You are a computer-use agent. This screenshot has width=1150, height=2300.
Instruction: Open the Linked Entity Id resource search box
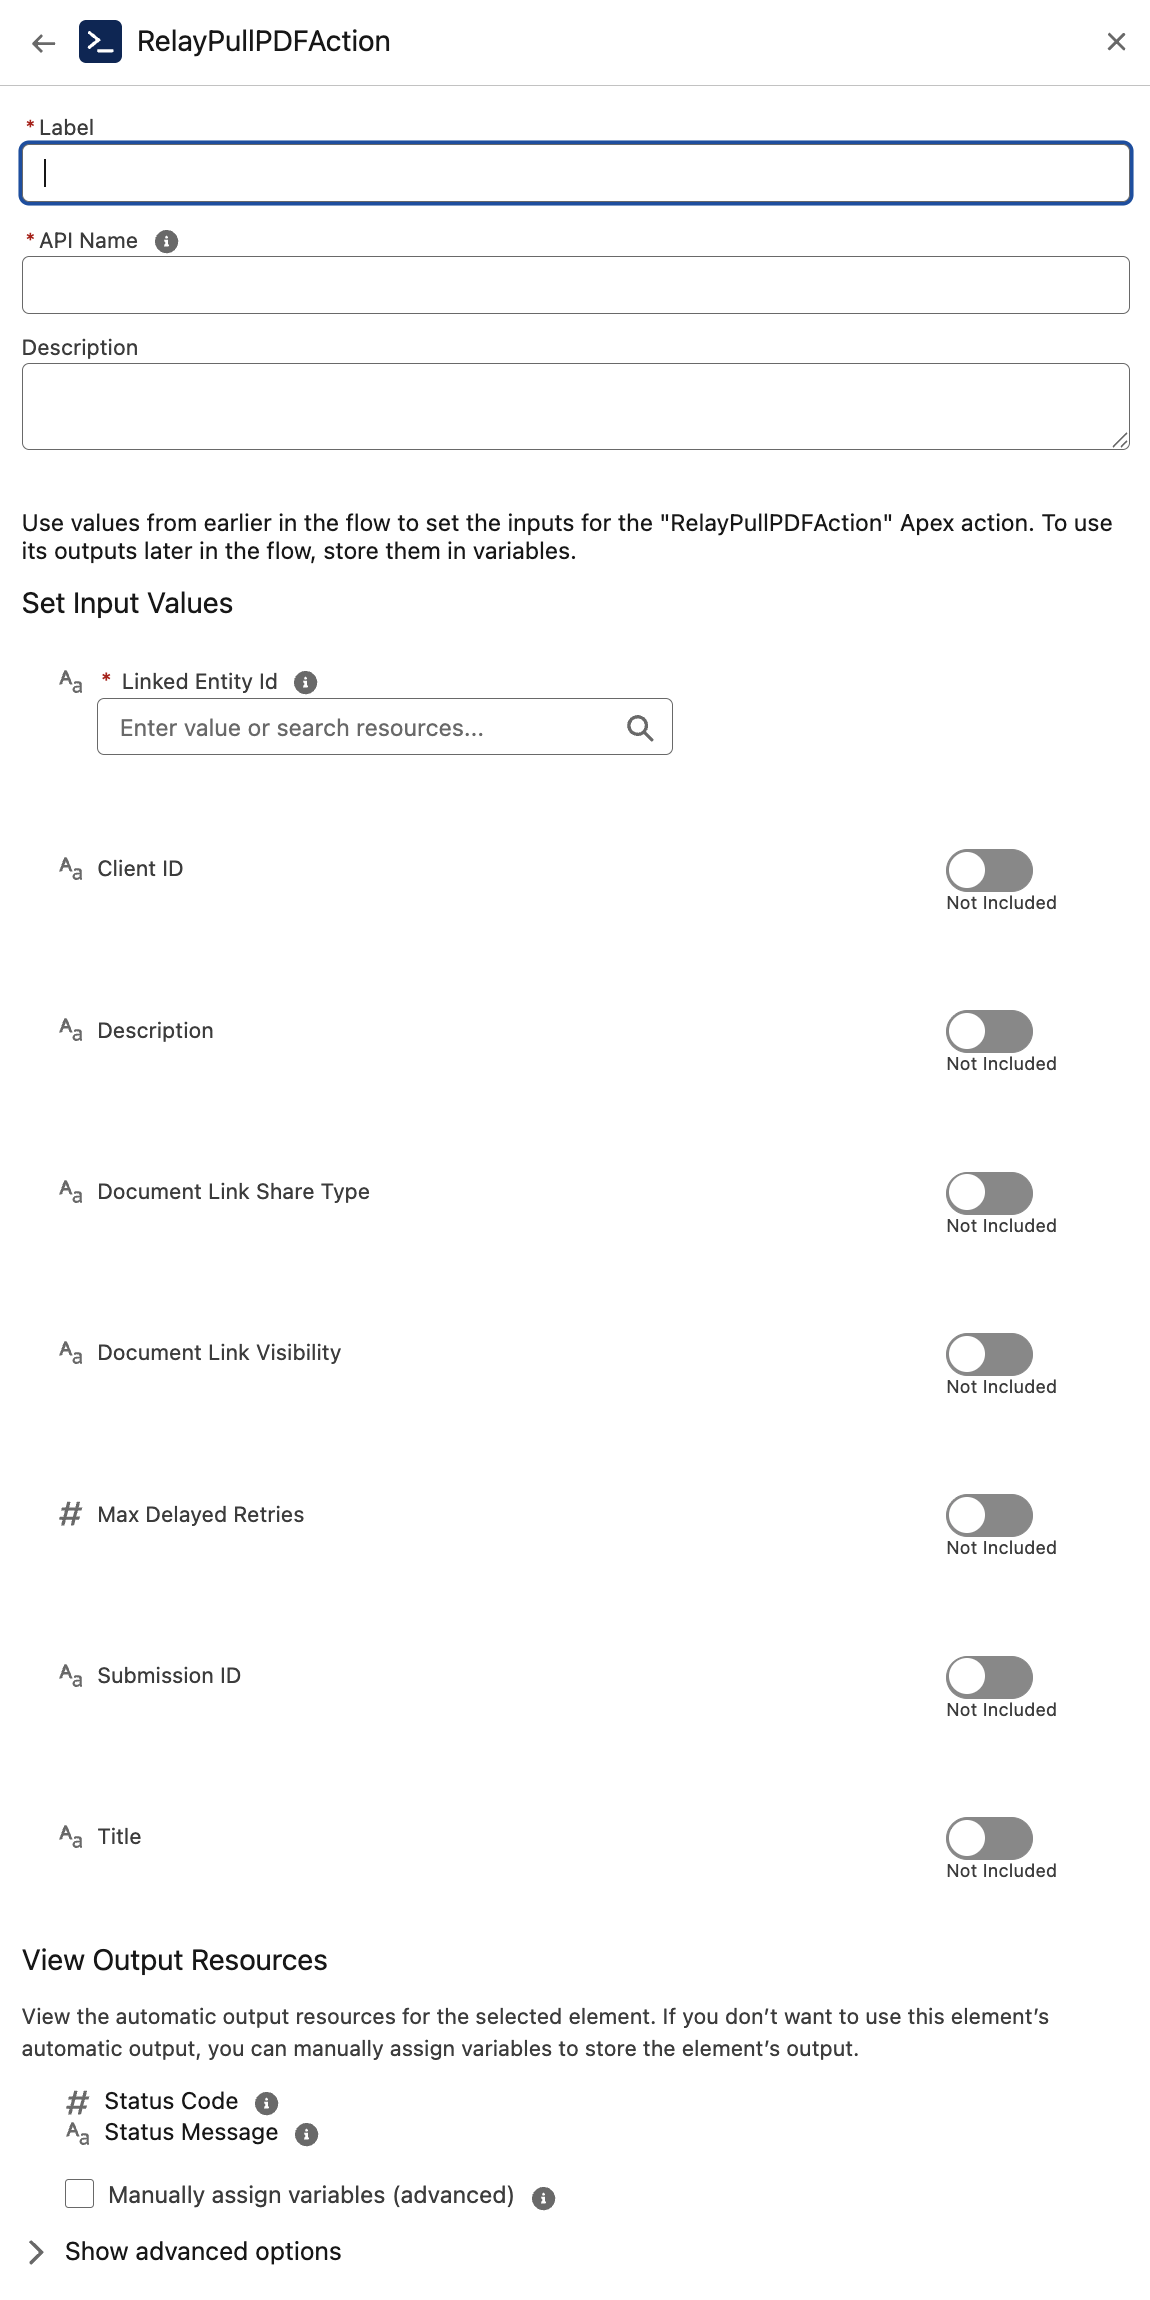(x=360, y=727)
